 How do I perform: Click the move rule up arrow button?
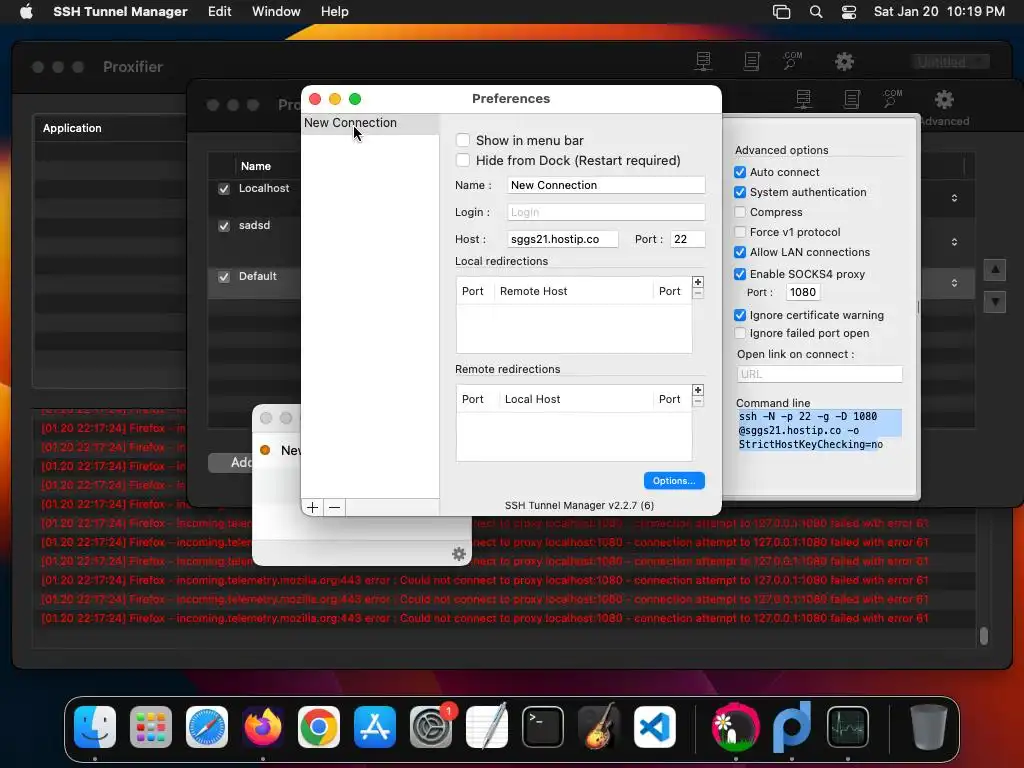coord(995,269)
